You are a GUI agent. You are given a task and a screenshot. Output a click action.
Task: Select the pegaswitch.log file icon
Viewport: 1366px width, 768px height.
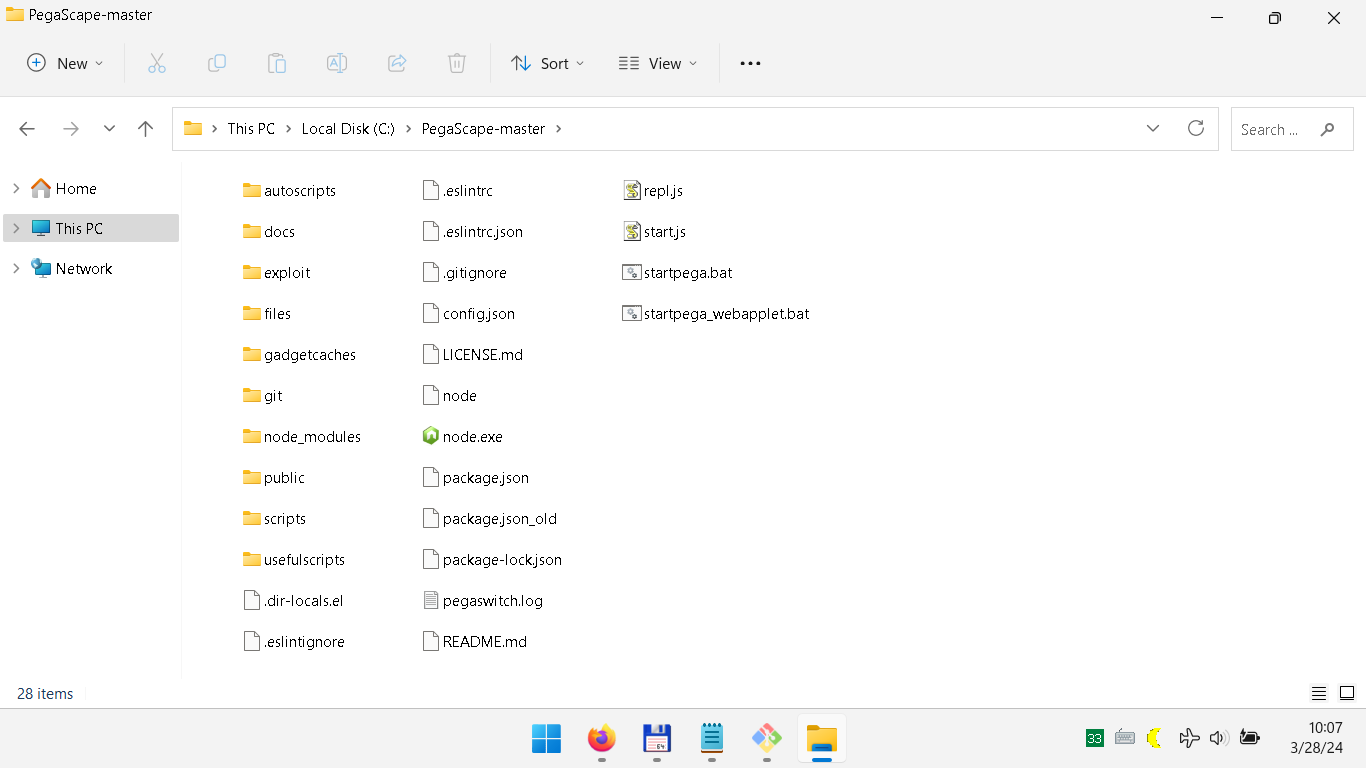pyautogui.click(x=431, y=600)
